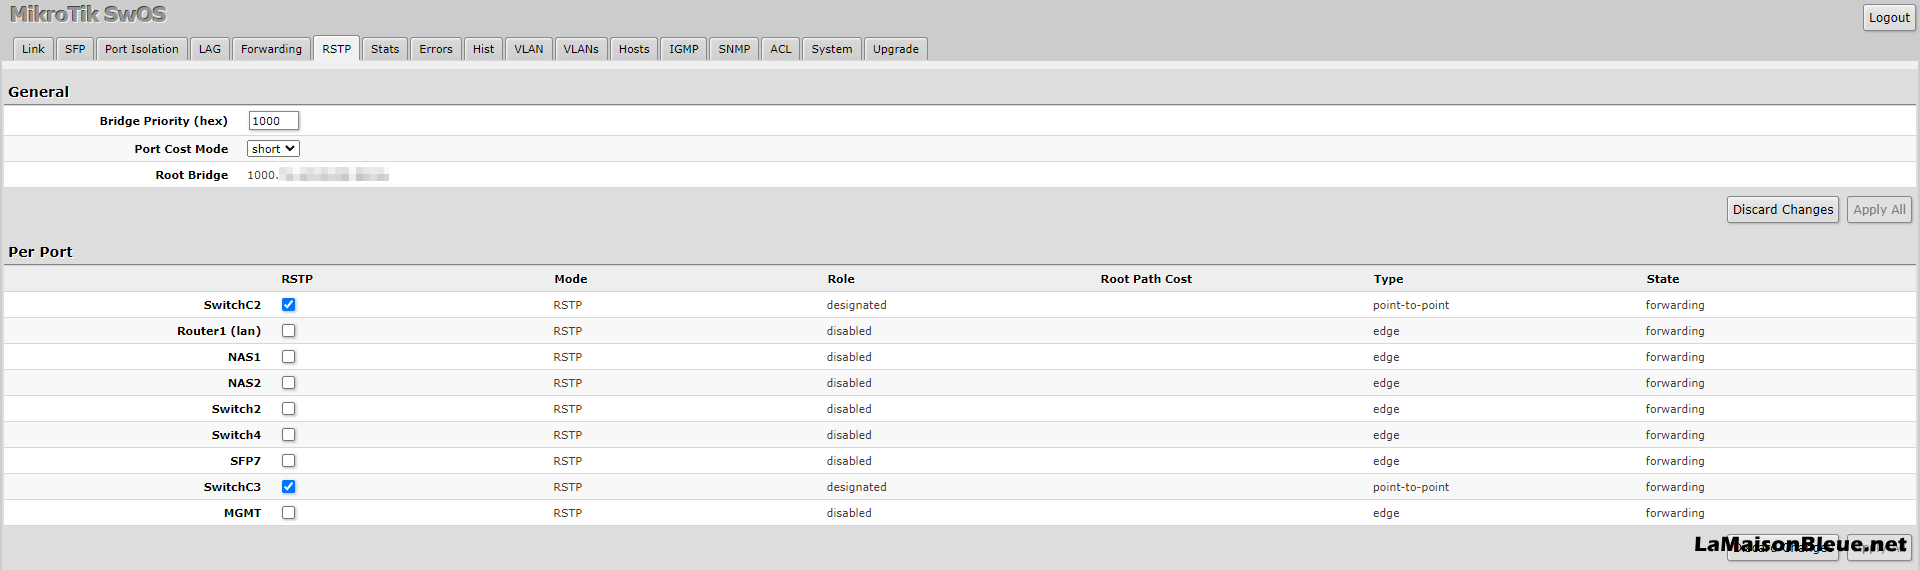Image resolution: width=1920 pixels, height=570 pixels.
Task: Uncheck RSTP for SwitchC3 port
Action: coord(288,487)
